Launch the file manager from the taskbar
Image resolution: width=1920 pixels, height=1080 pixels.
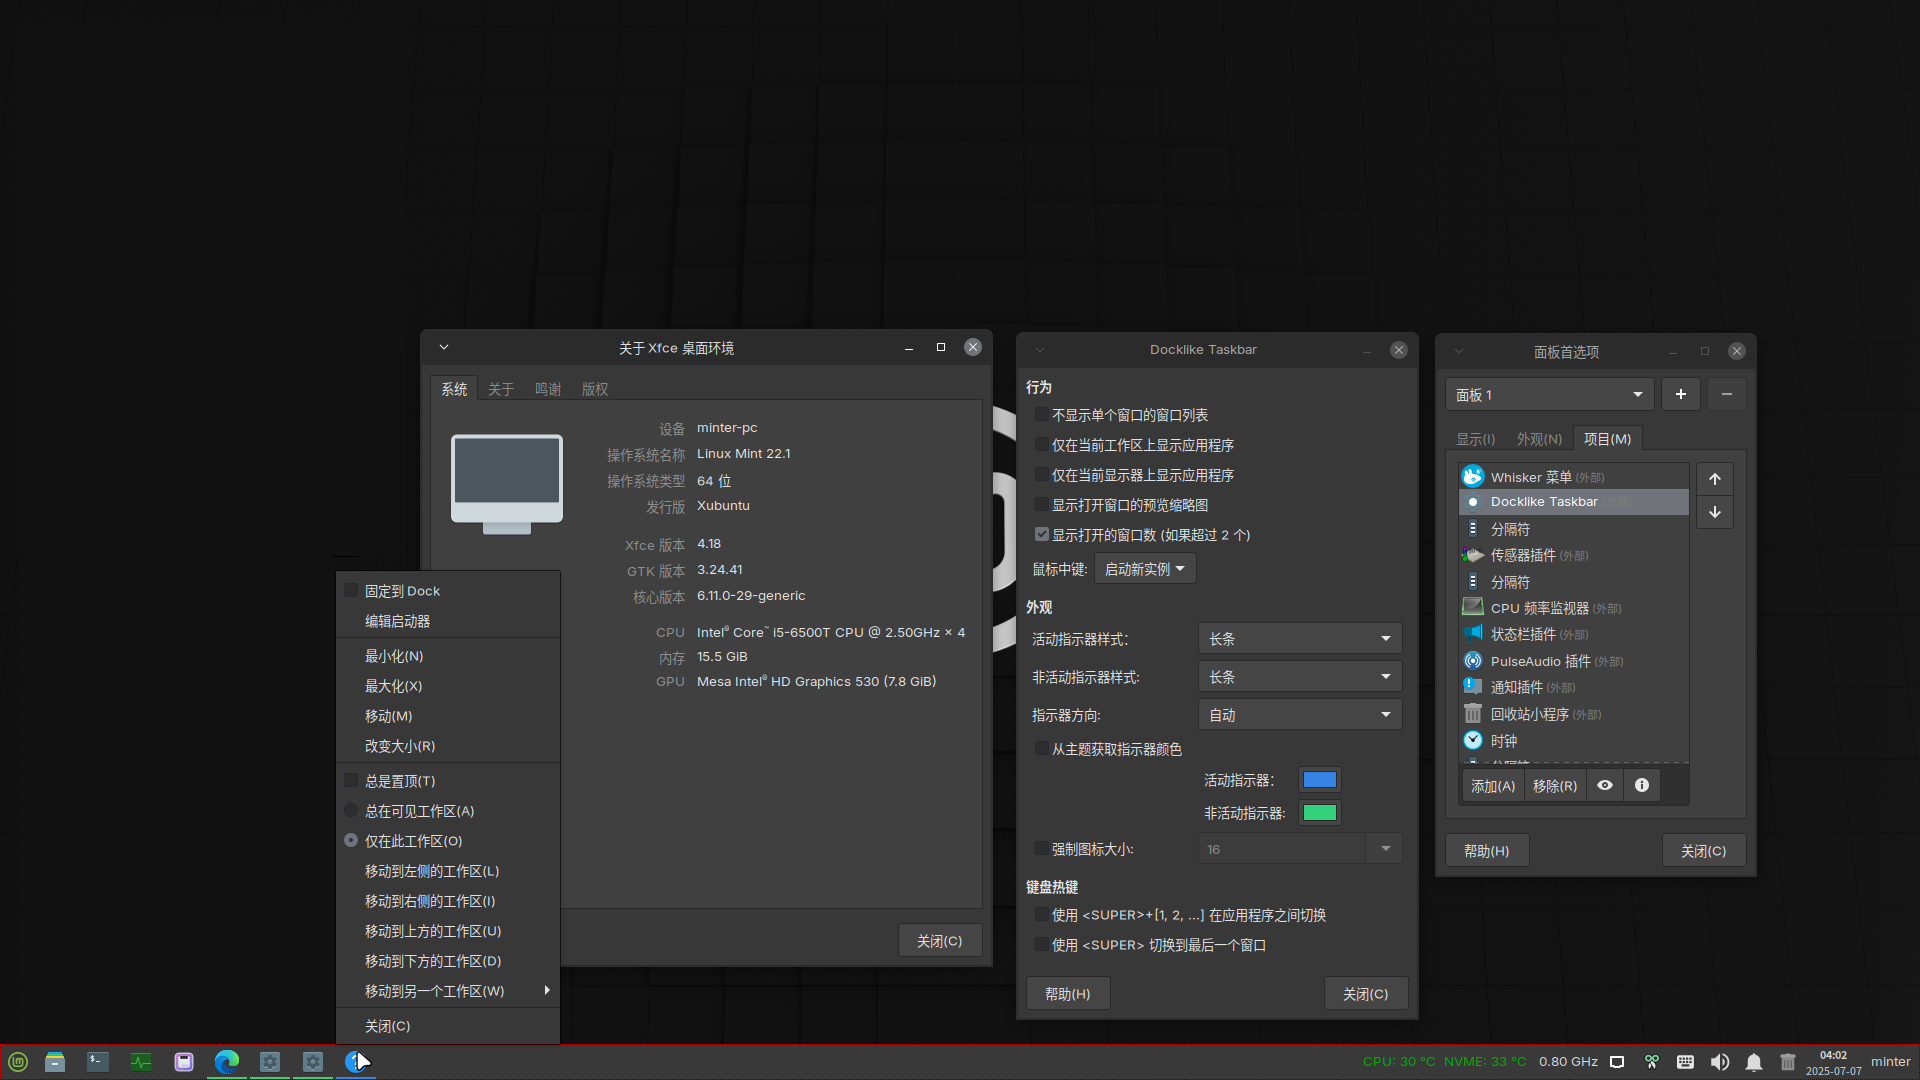point(55,1062)
